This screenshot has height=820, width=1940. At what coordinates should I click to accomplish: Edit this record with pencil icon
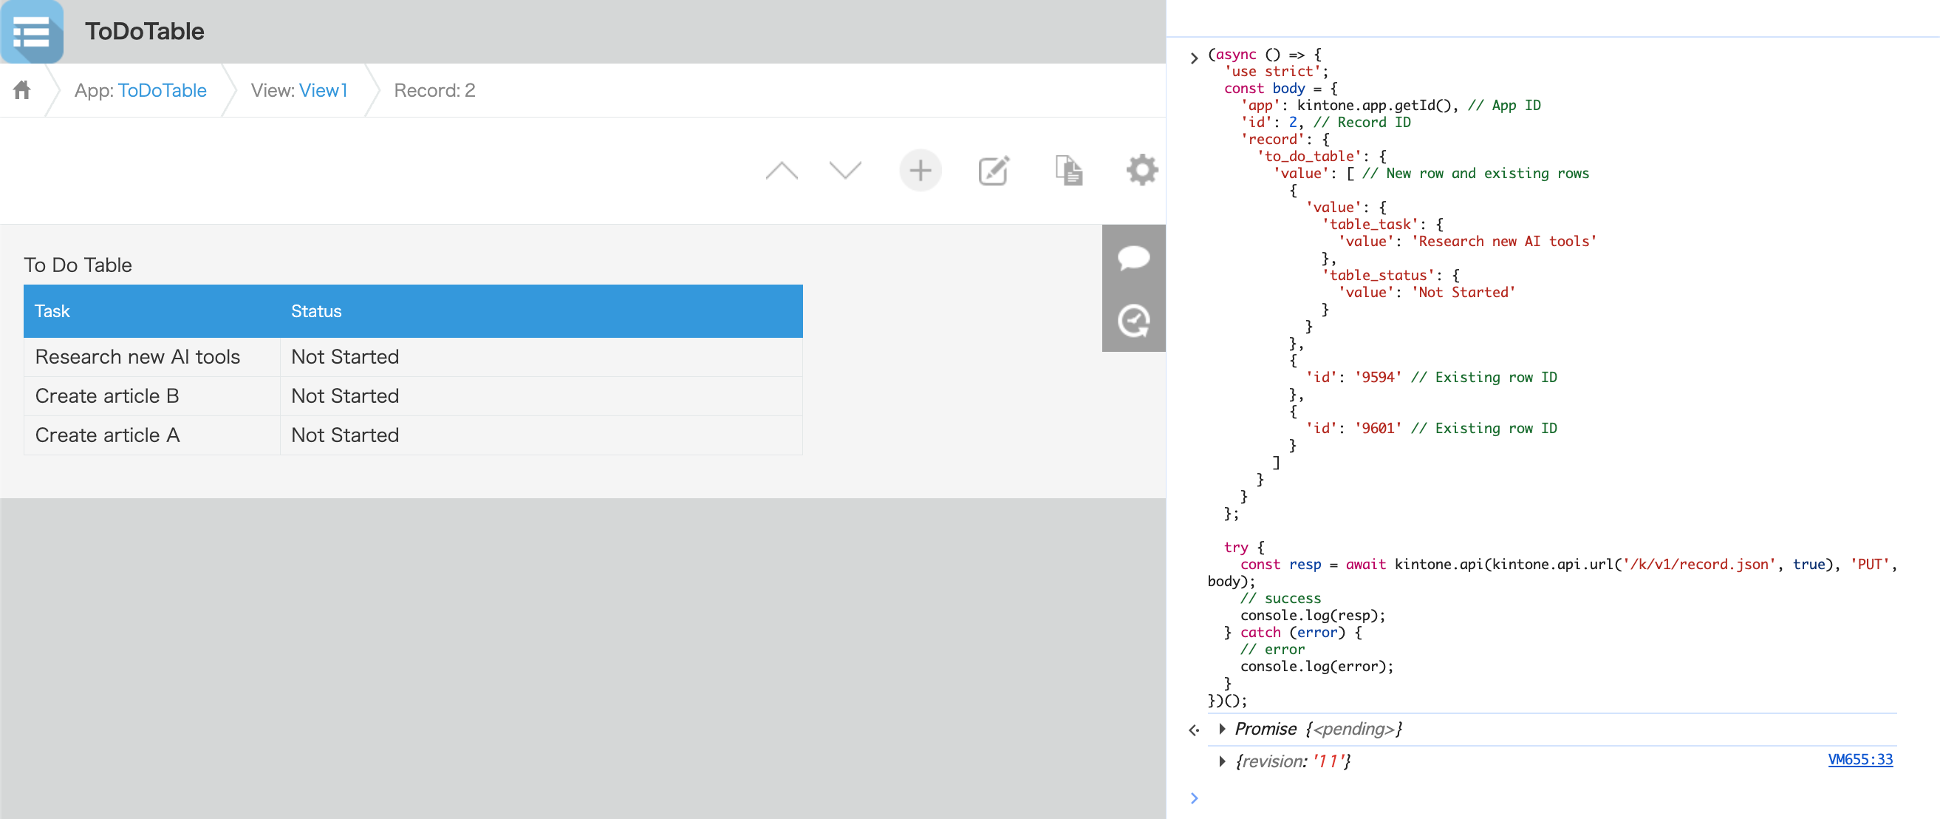(x=993, y=171)
